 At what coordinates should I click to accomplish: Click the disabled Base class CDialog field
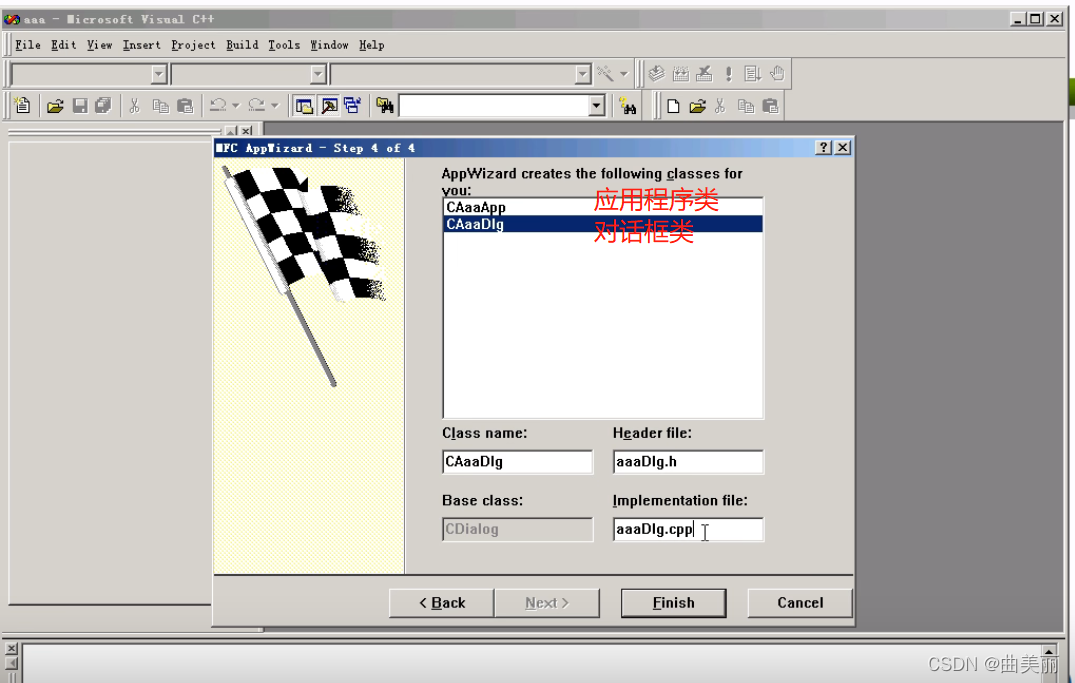tap(518, 529)
